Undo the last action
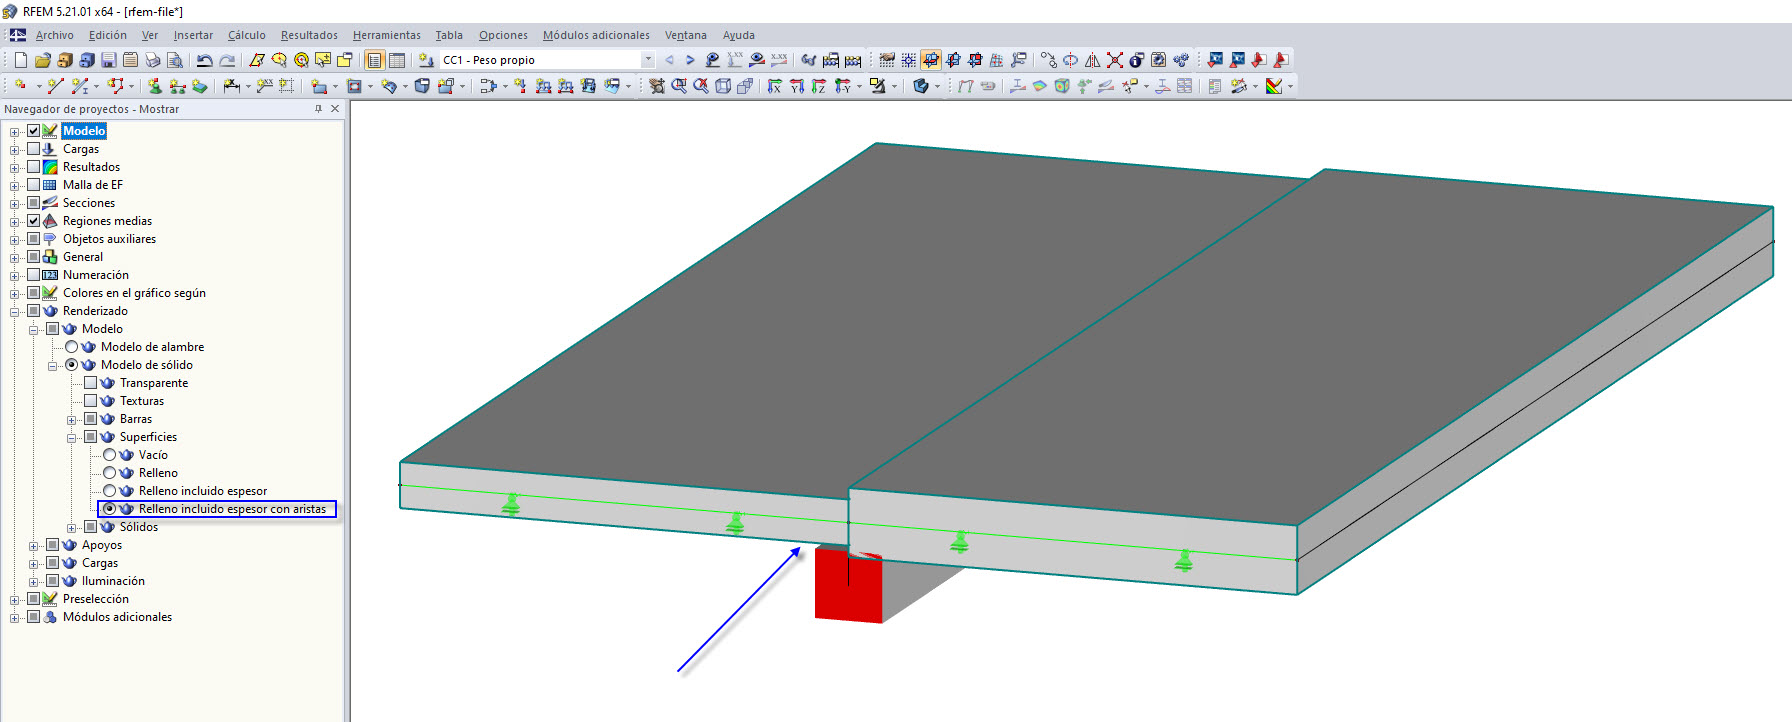This screenshot has height=722, width=1792. tap(205, 60)
